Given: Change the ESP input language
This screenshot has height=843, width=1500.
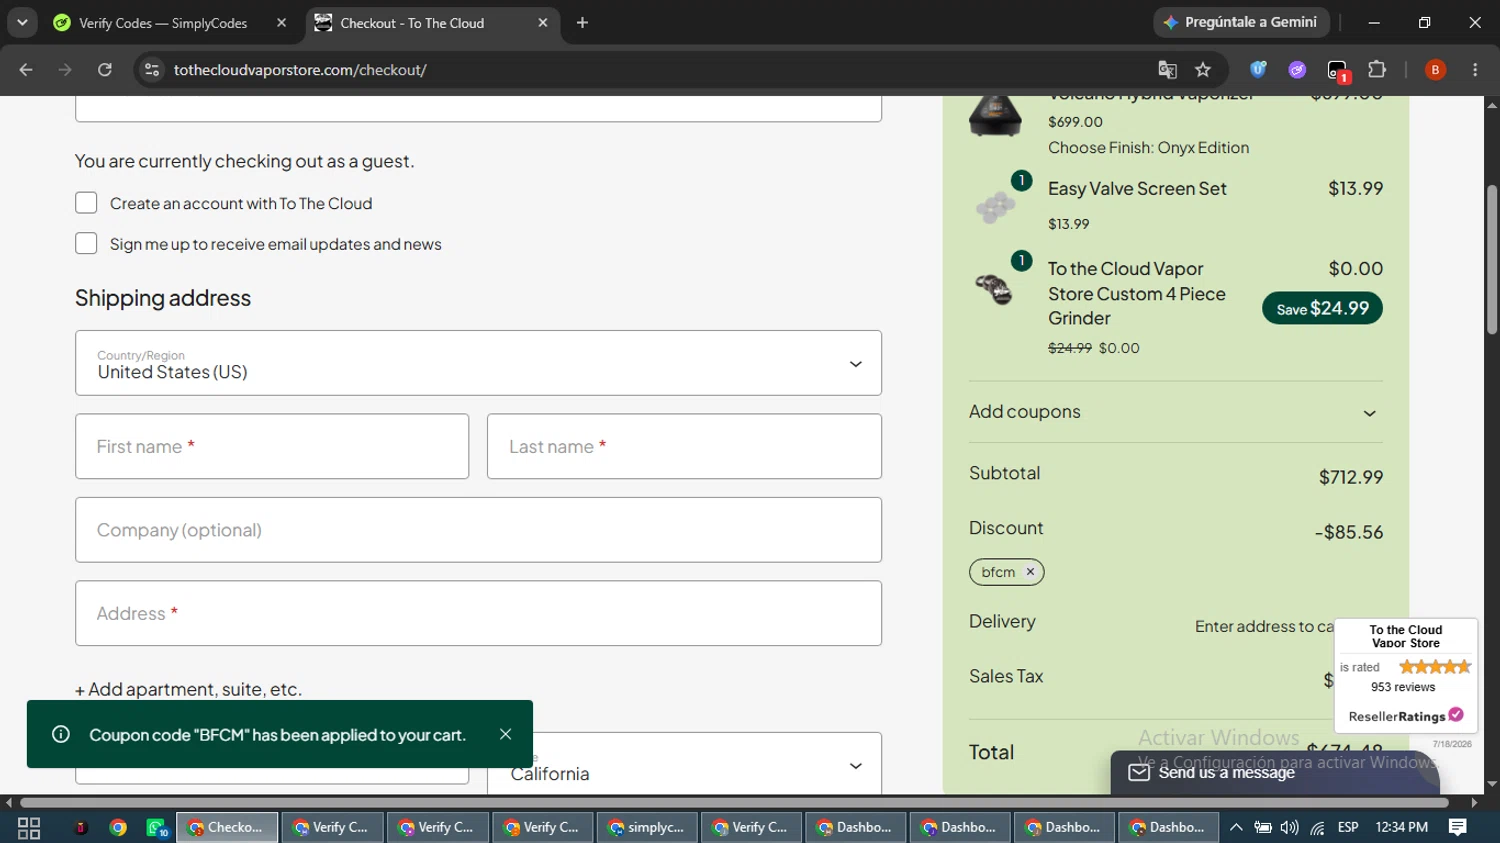Looking at the screenshot, I should 1348,828.
